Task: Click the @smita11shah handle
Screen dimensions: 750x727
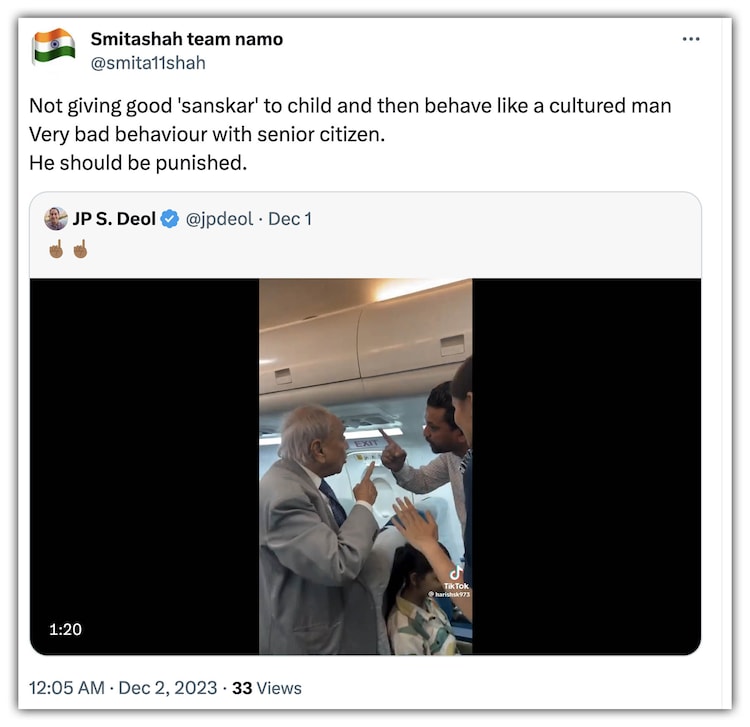Action: [148, 62]
